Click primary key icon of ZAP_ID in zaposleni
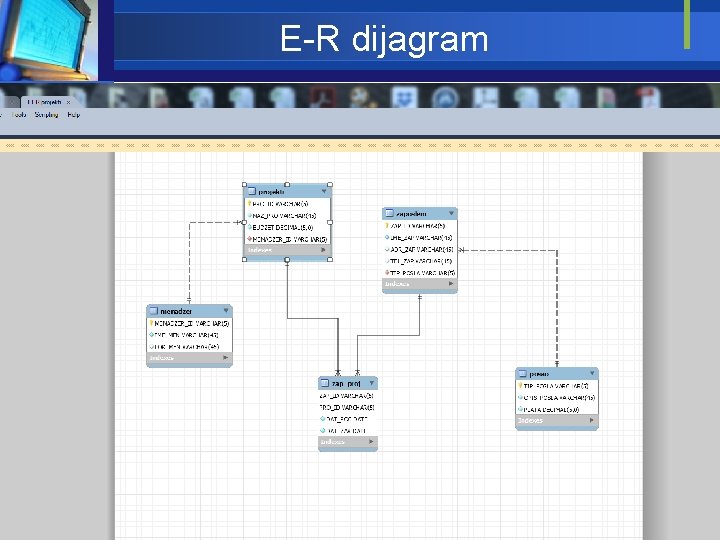This screenshot has height=540, width=720. (x=387, y=225)
